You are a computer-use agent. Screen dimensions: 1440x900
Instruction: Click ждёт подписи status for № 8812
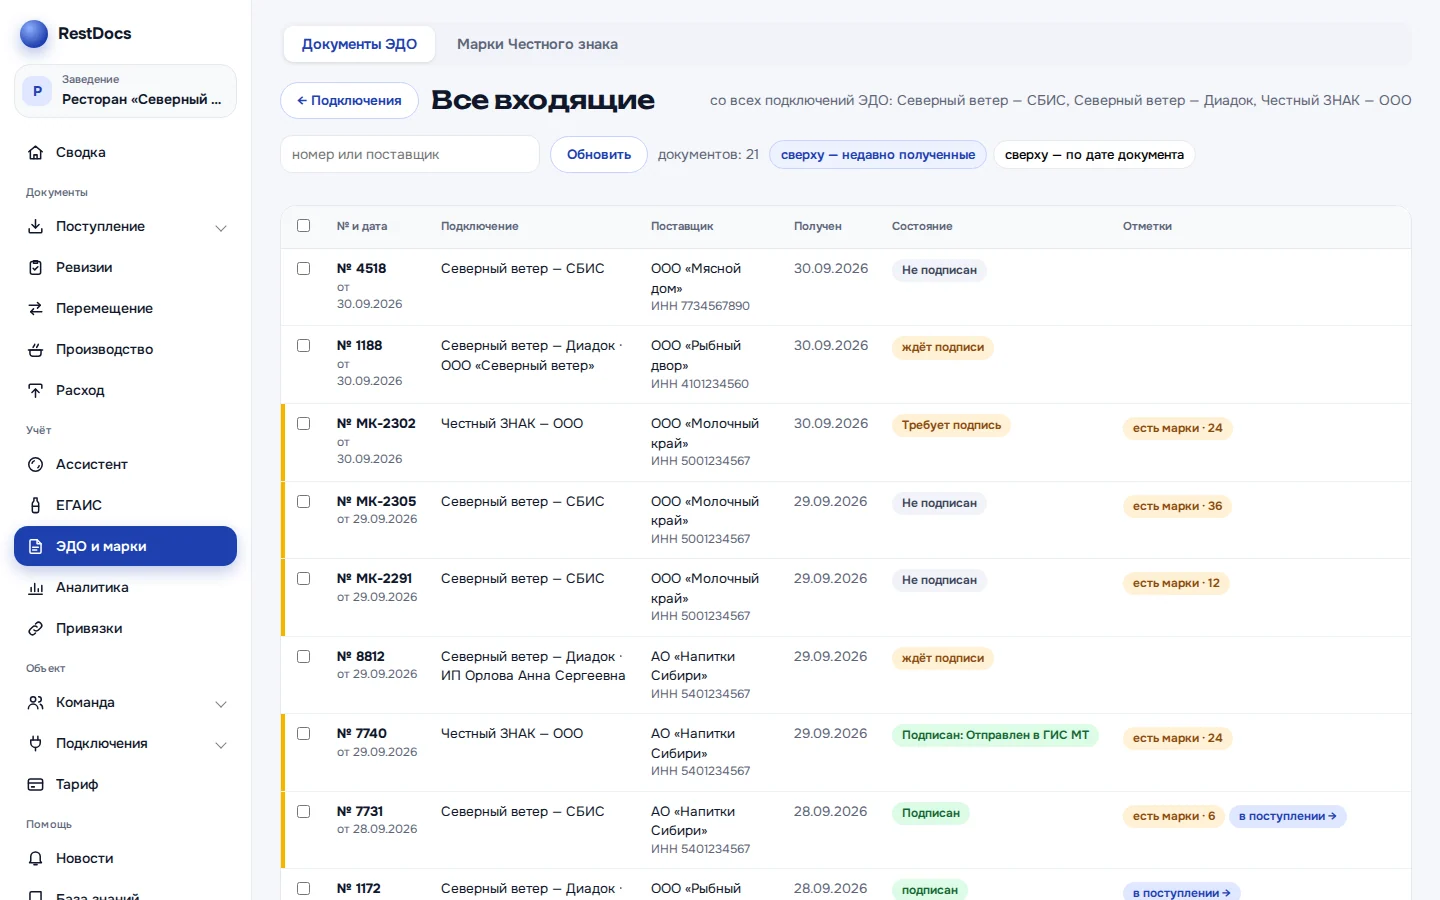943,659
